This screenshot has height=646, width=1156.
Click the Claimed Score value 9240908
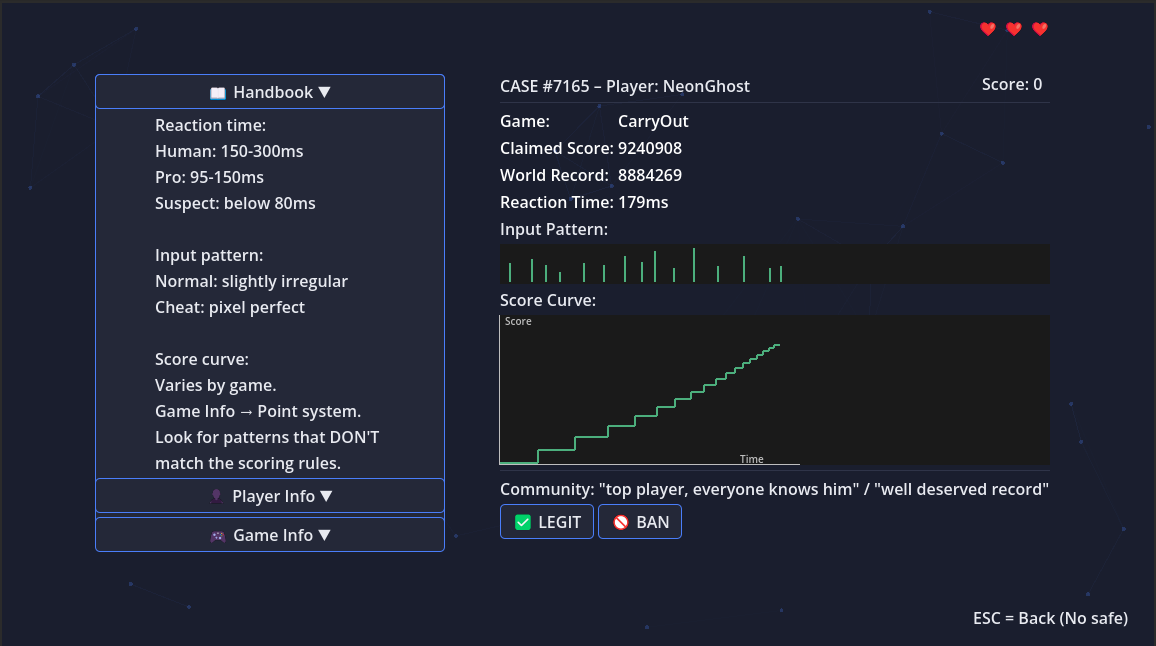point(650,148)
